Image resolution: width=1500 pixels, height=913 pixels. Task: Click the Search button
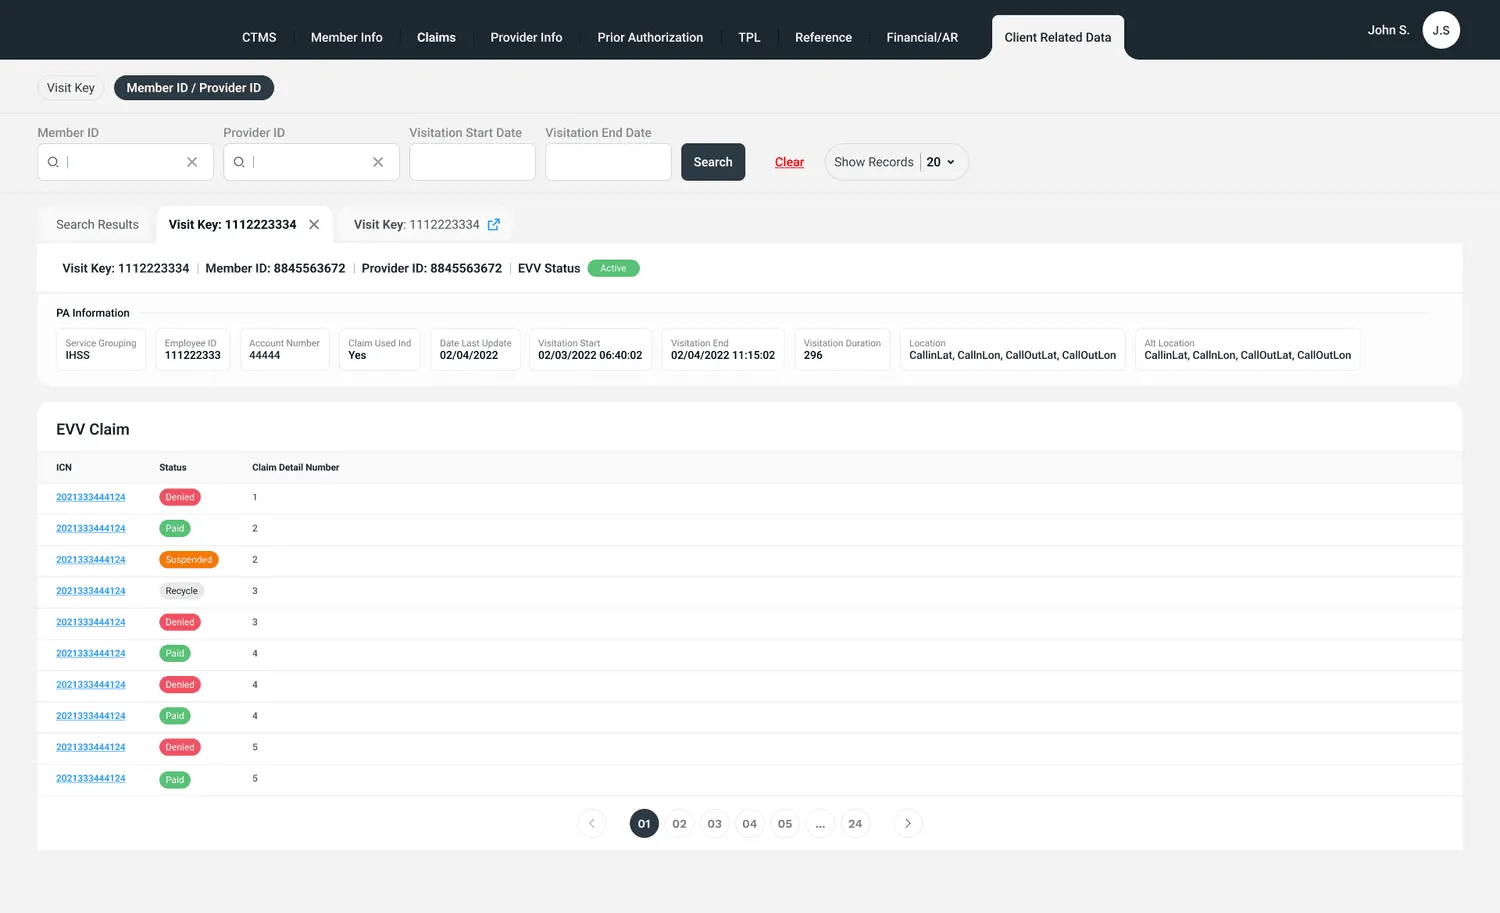pos(713,162)
